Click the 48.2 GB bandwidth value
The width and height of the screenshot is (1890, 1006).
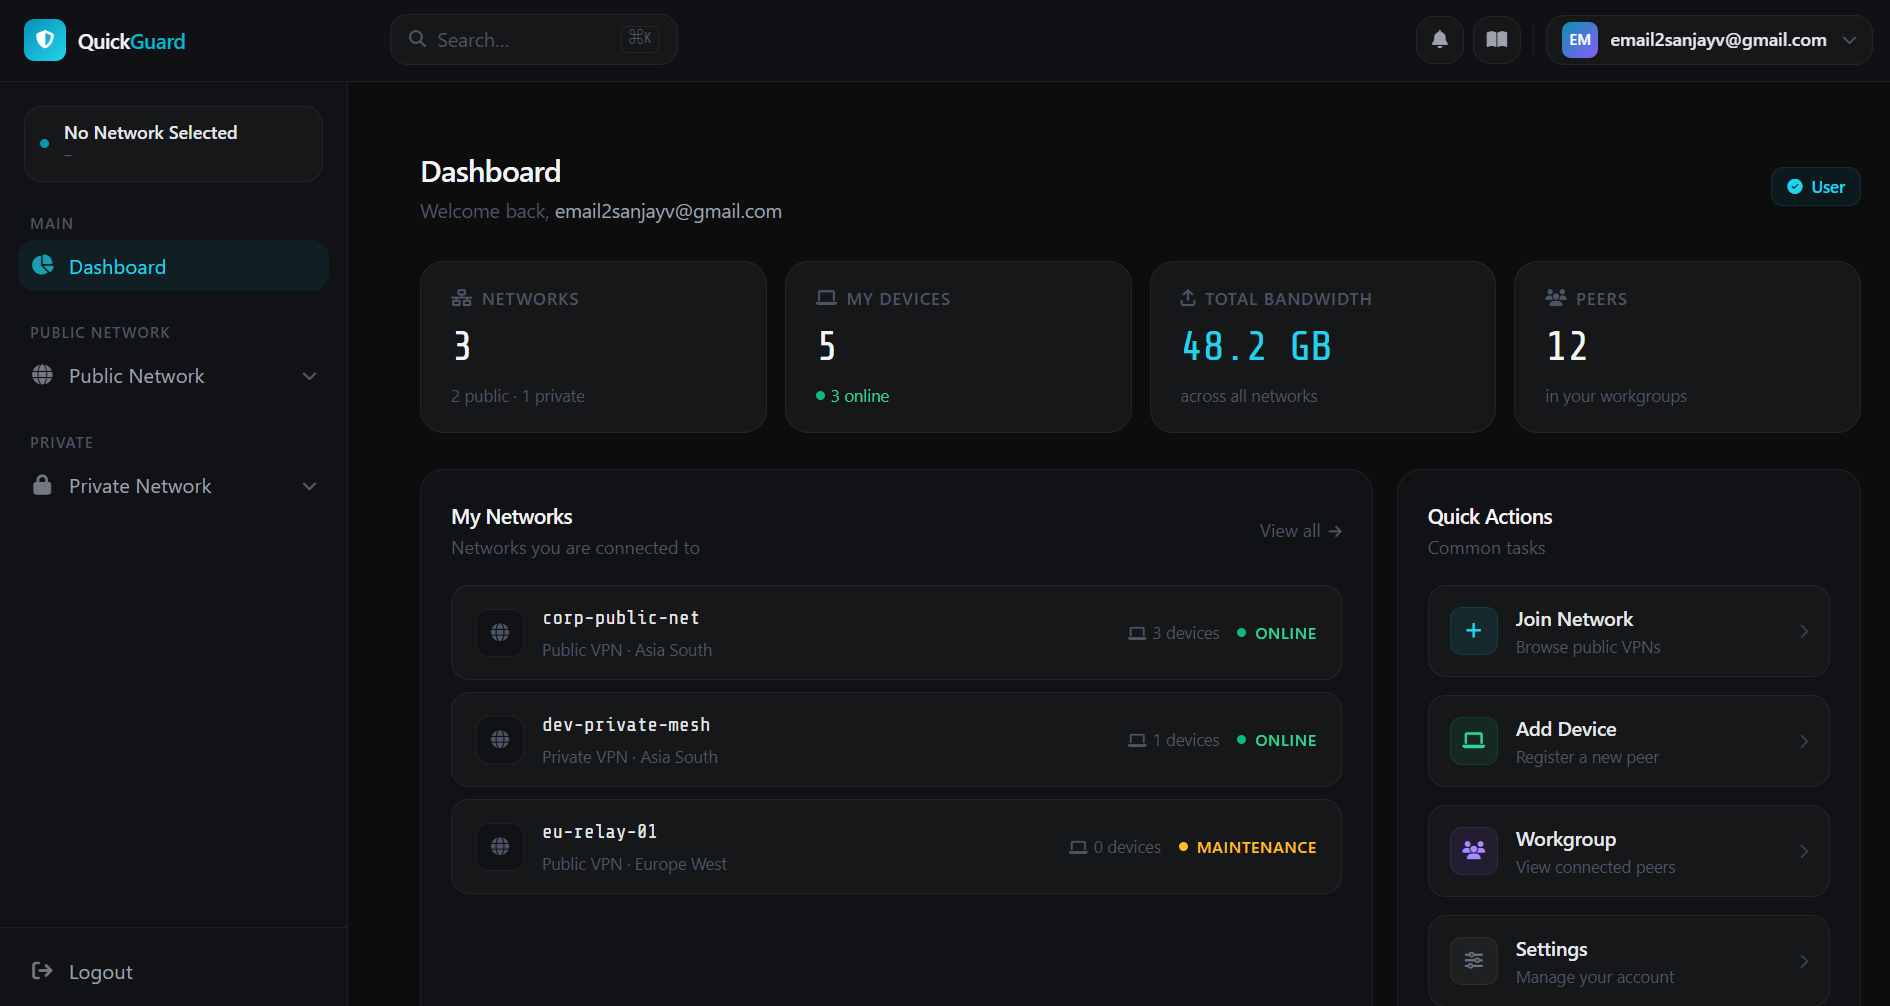[x=1256, y=347]
